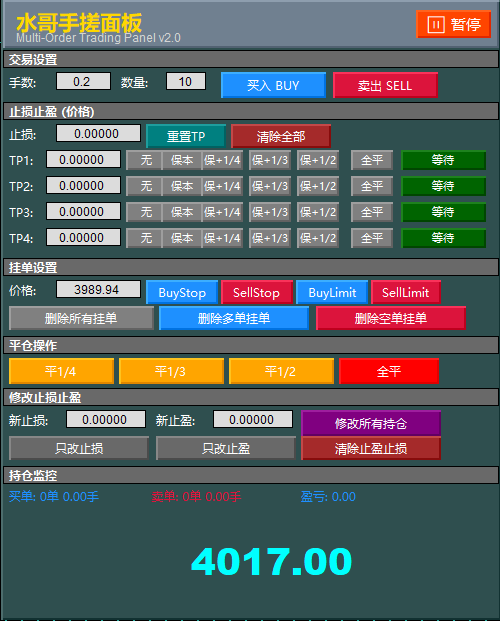
Task: Select 保+1/4 option in TP4 row
Action: pos(222,238)
